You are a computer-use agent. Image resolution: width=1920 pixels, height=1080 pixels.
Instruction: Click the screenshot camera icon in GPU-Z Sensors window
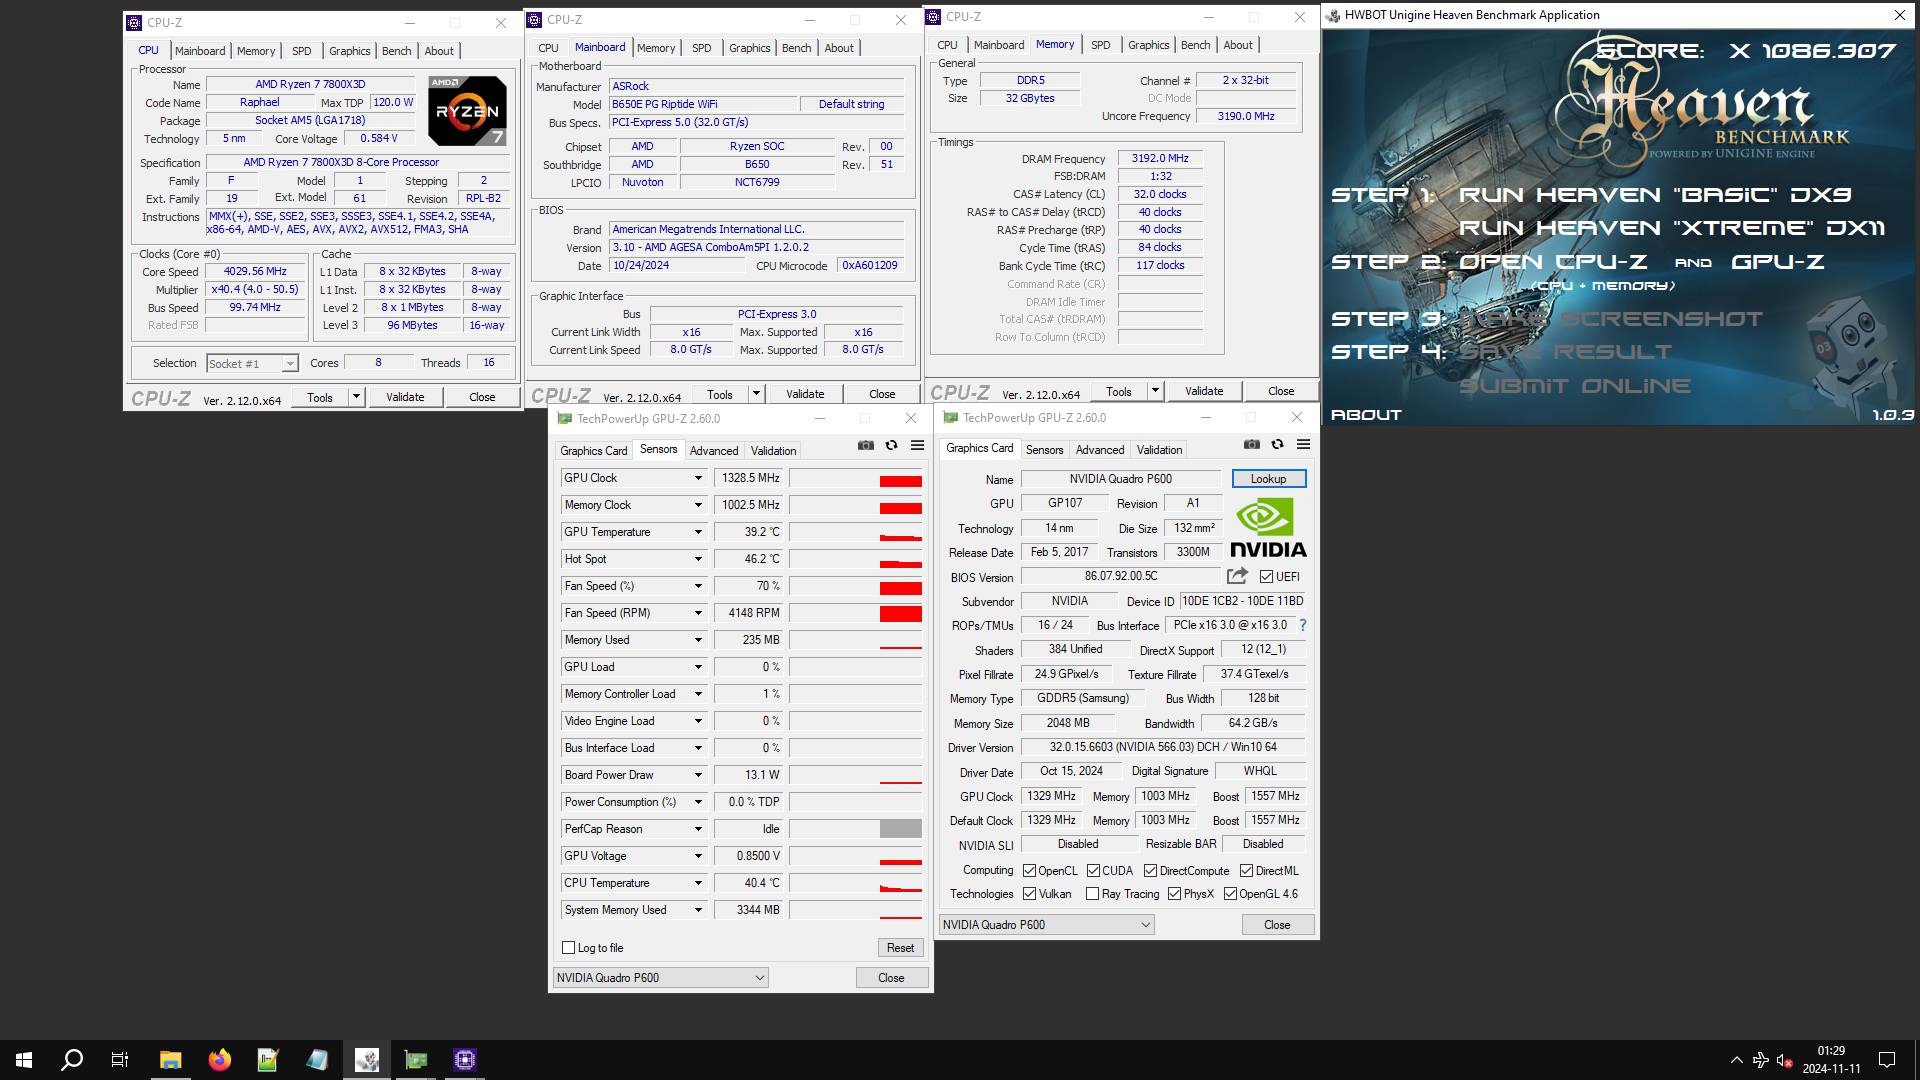[866, 446]
